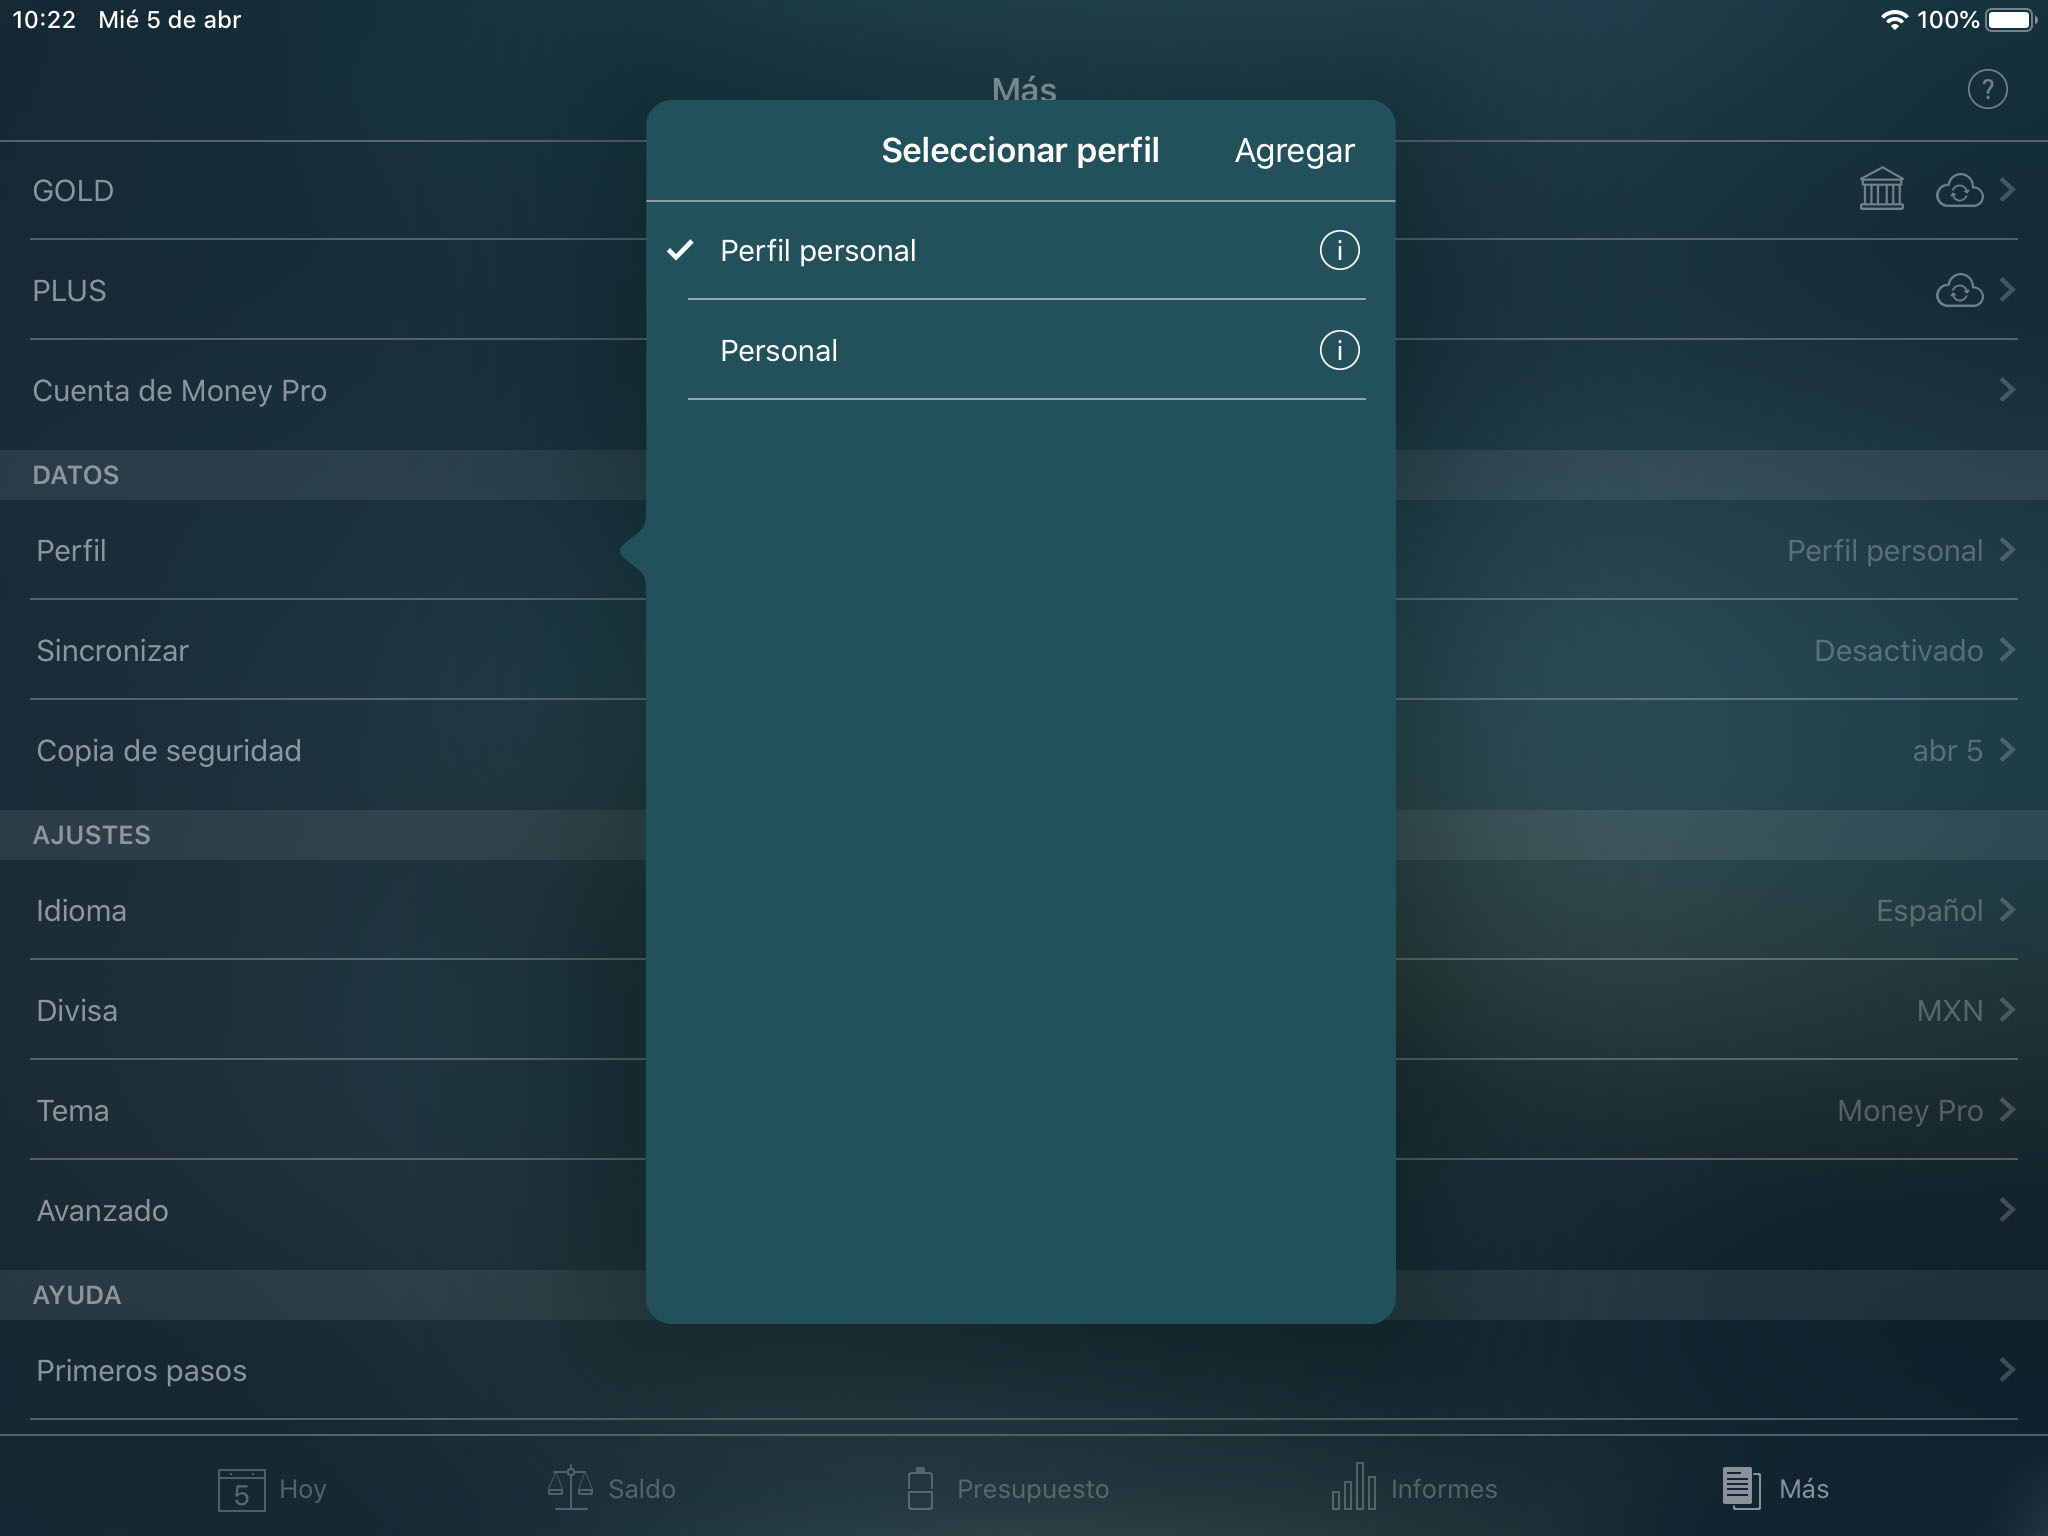Open info details for Personal profile
2048x1536 pixels.
[1339, 351]
